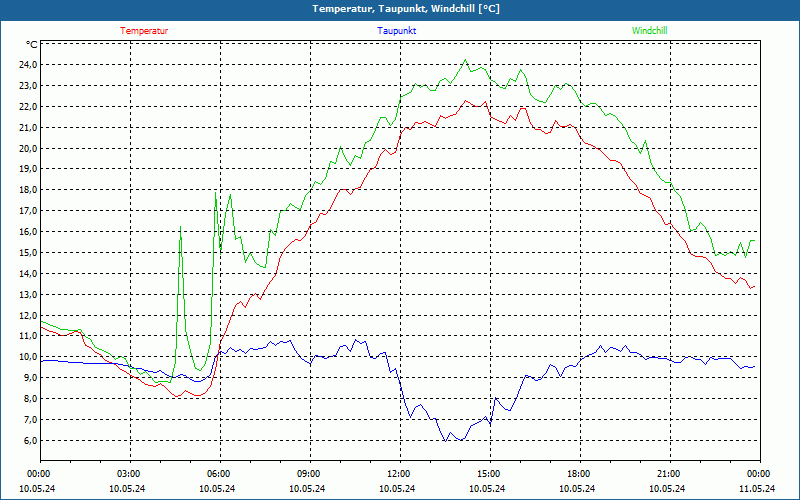Click the green Windchill spike before 06:00

coord(216,193)
